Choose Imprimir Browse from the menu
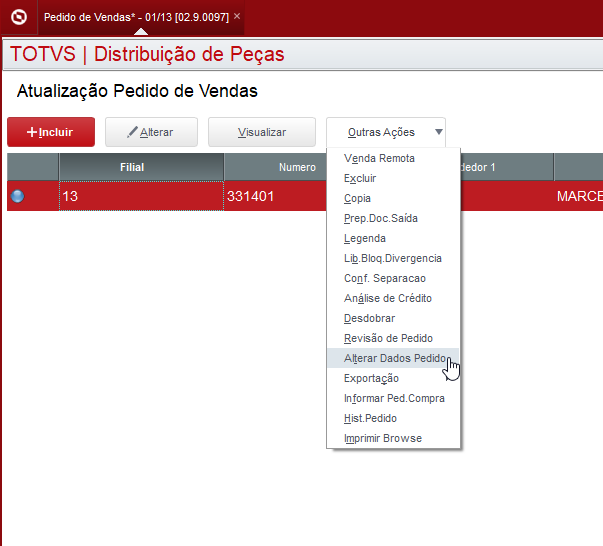This screenshot has width=603, height=546. click(x=393, y=438)
